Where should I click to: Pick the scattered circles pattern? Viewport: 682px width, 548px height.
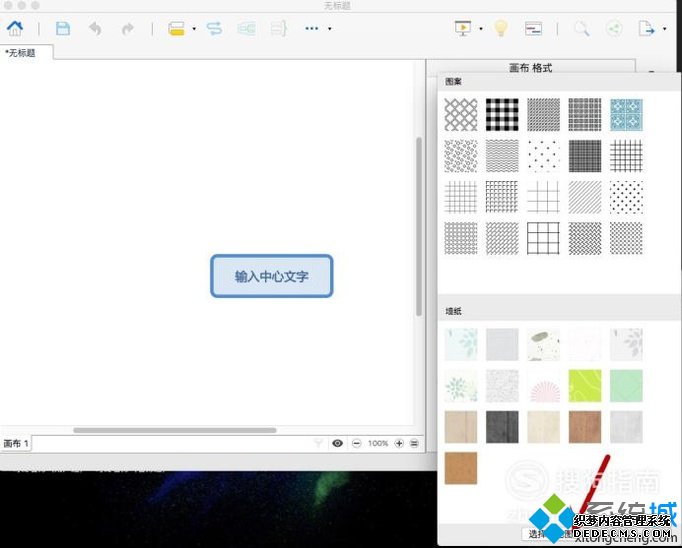click(x=461, y=156)
